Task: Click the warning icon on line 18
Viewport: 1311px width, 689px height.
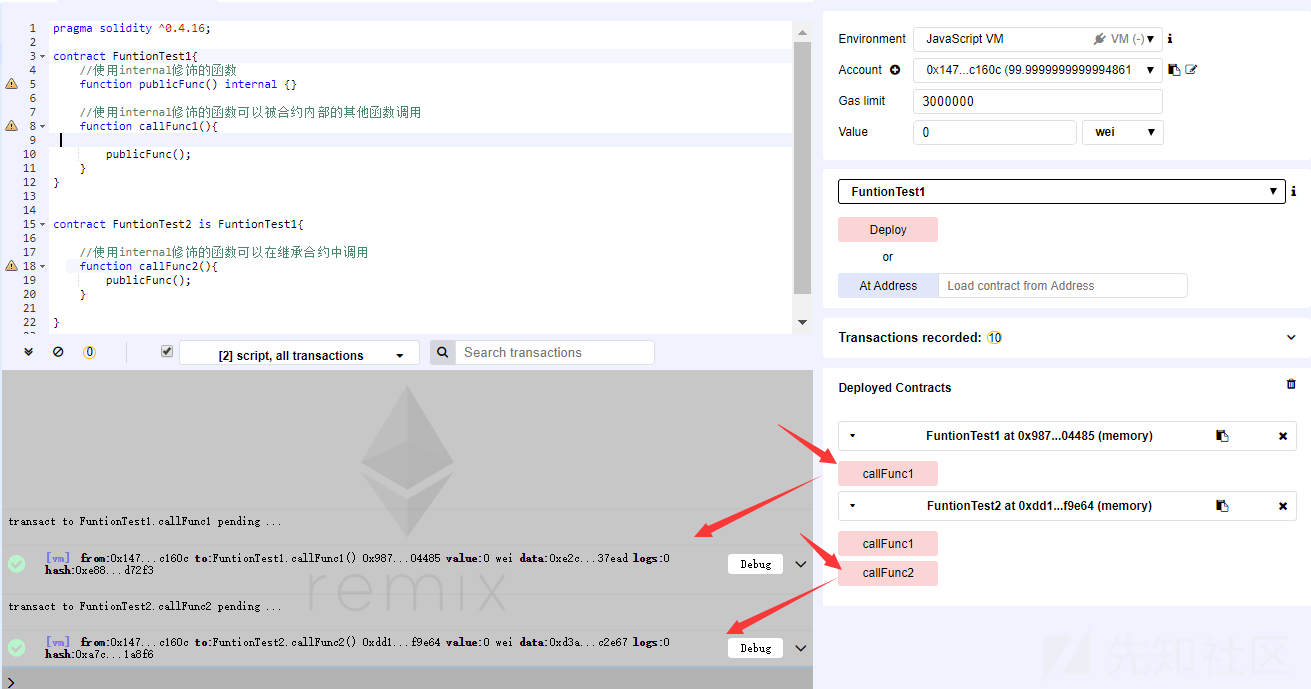Action: (x=12, y=266)
